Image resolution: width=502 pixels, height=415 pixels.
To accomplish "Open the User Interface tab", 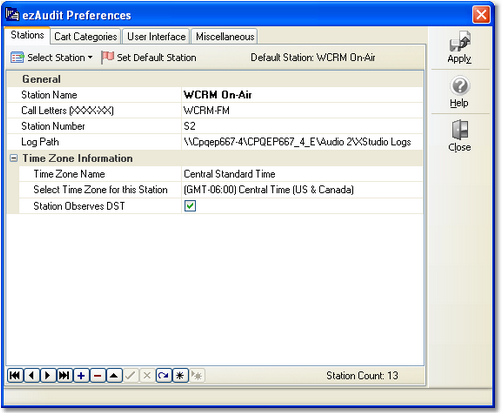I will coord(156,36).
